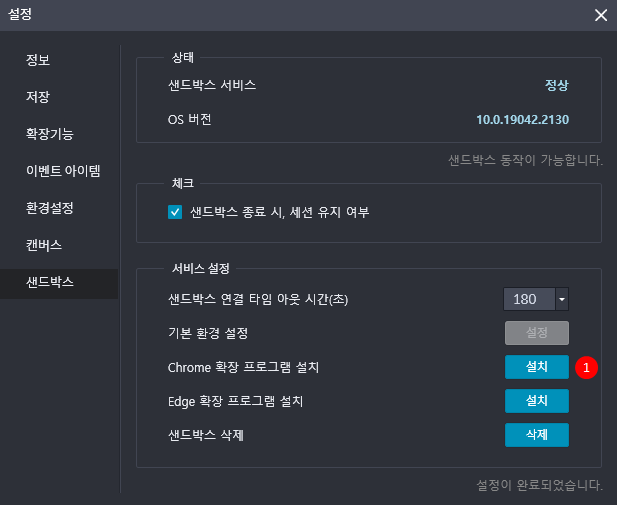Select the 캔버스 sidebar item

(44, 245)
